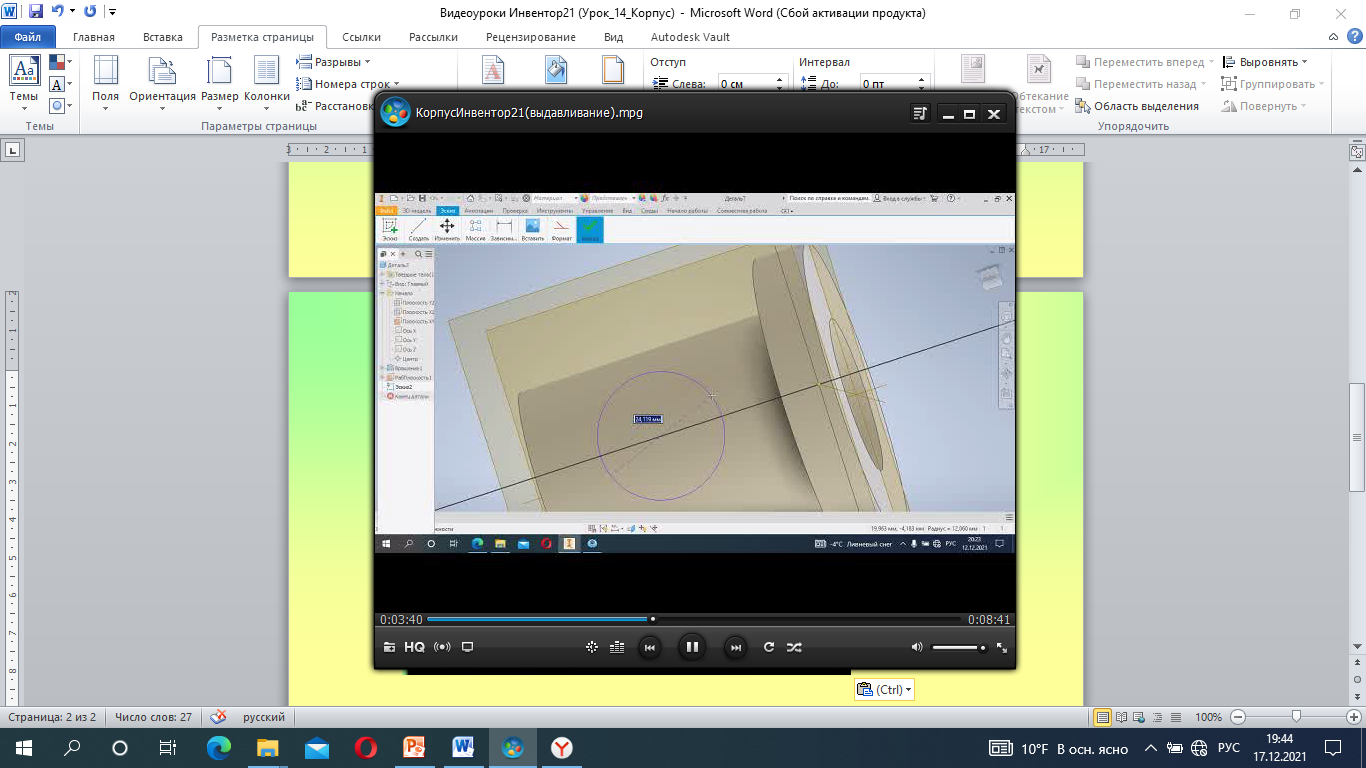This screenshot has height=768, width=1366.
Task: Open Область выделения selection pane
Action: click(x=1137, y=106)
